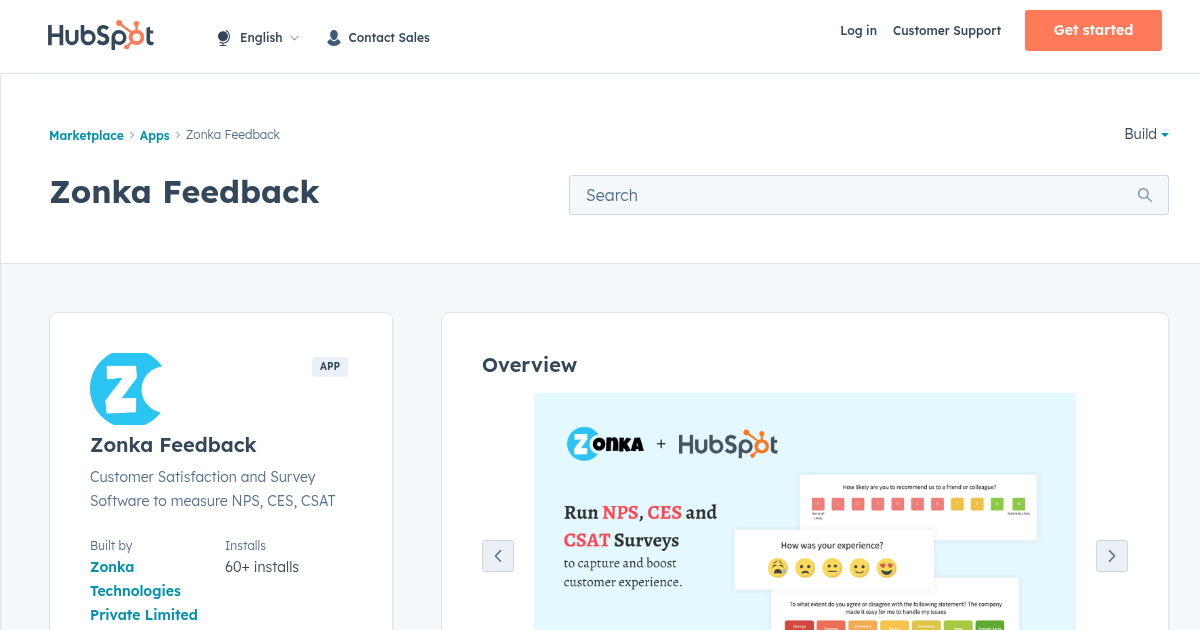
Task: Click Log in
Action: [x=858, y=31]
